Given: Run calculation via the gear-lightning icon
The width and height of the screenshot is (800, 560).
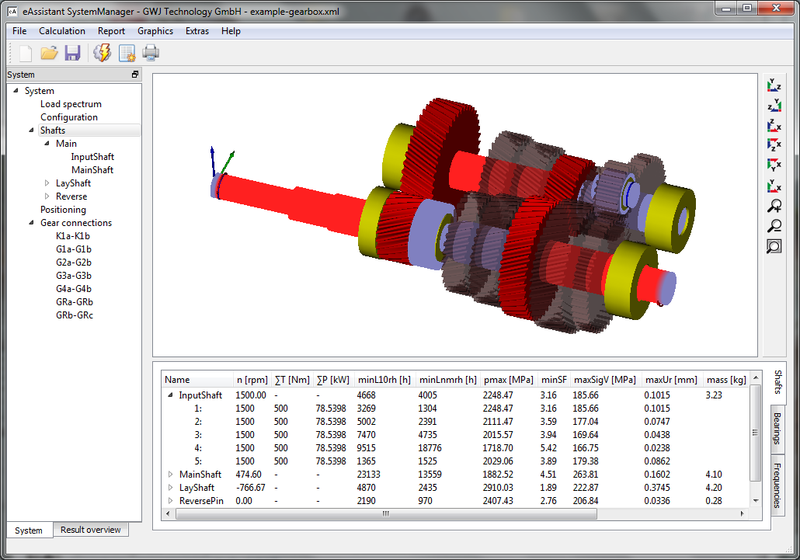Looking at the screenshot, I should tap(101, 53).
